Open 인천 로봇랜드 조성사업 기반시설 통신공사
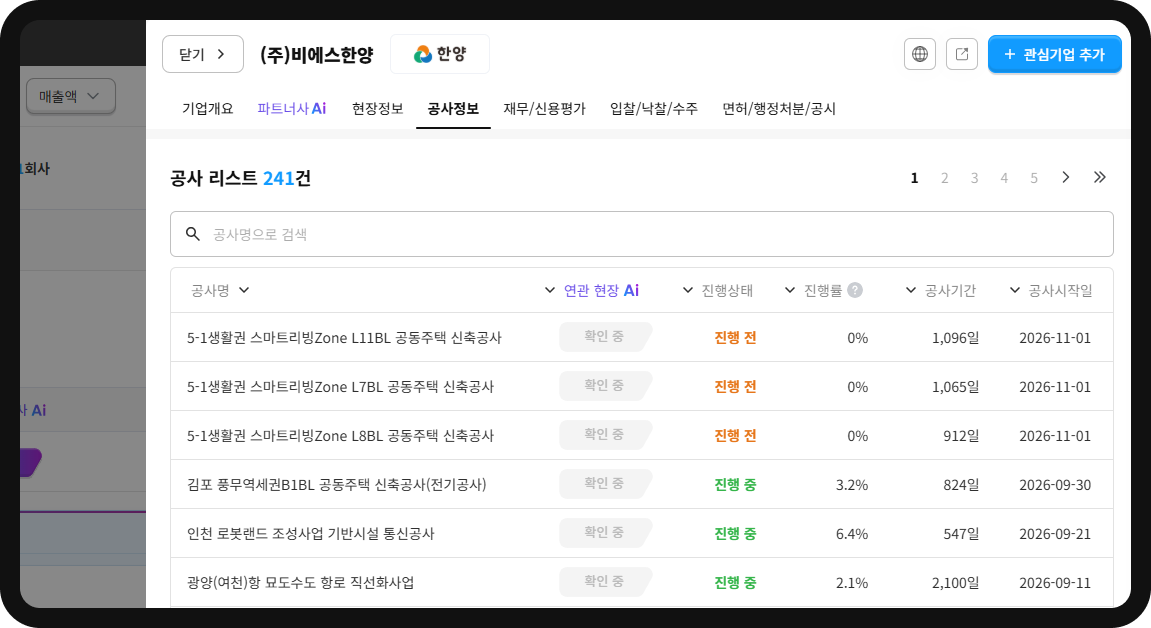Screen dimensions: 1151x628 coord(311,534)
